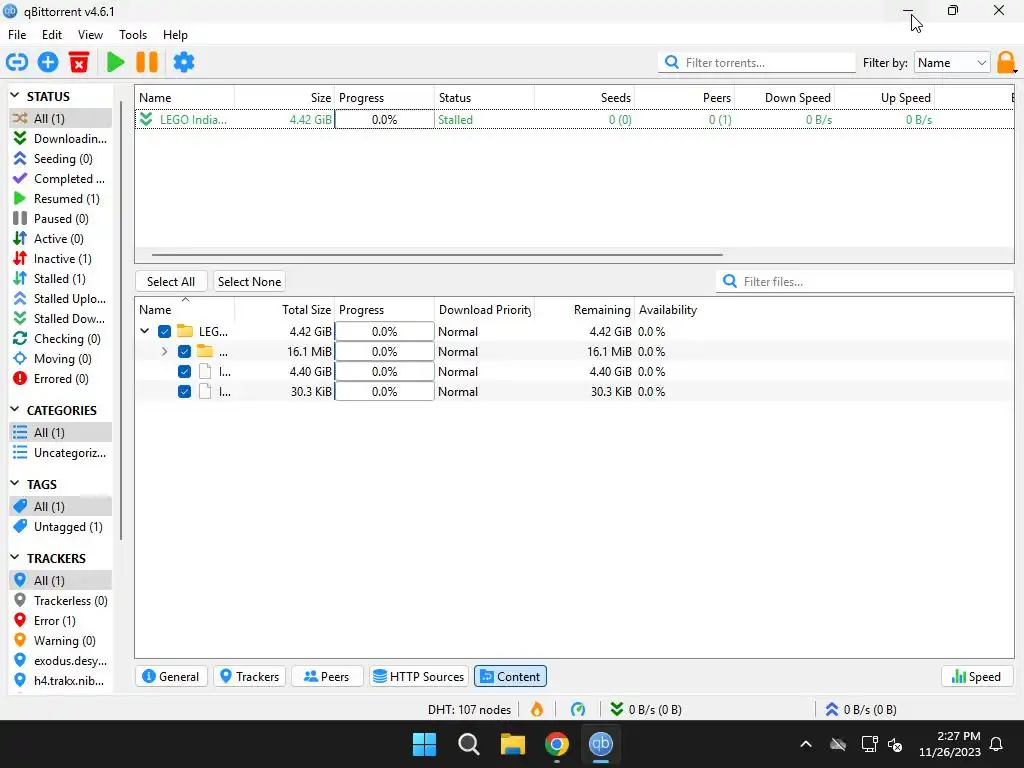Screen dimensions: 1024x768
Task: Collapse the CATEGORIES sidebar section
Action: [14, 409]
